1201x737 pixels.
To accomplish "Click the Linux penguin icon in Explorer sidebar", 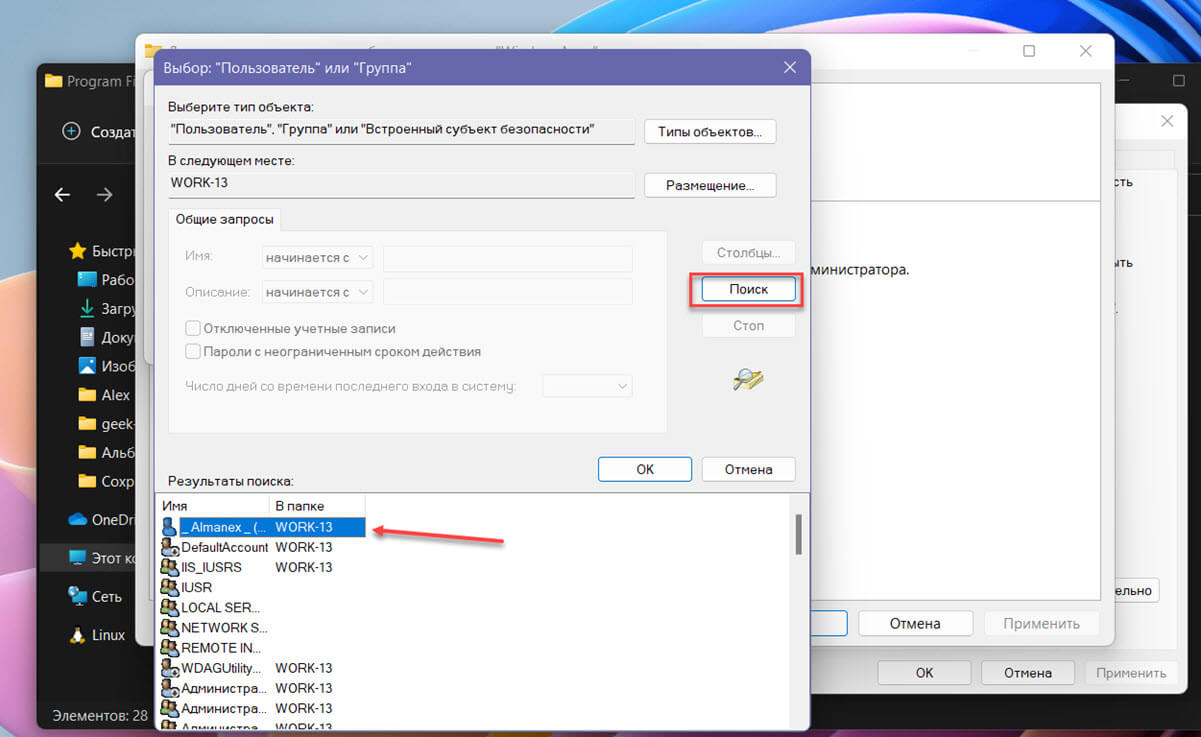I will tap(77, 635).
